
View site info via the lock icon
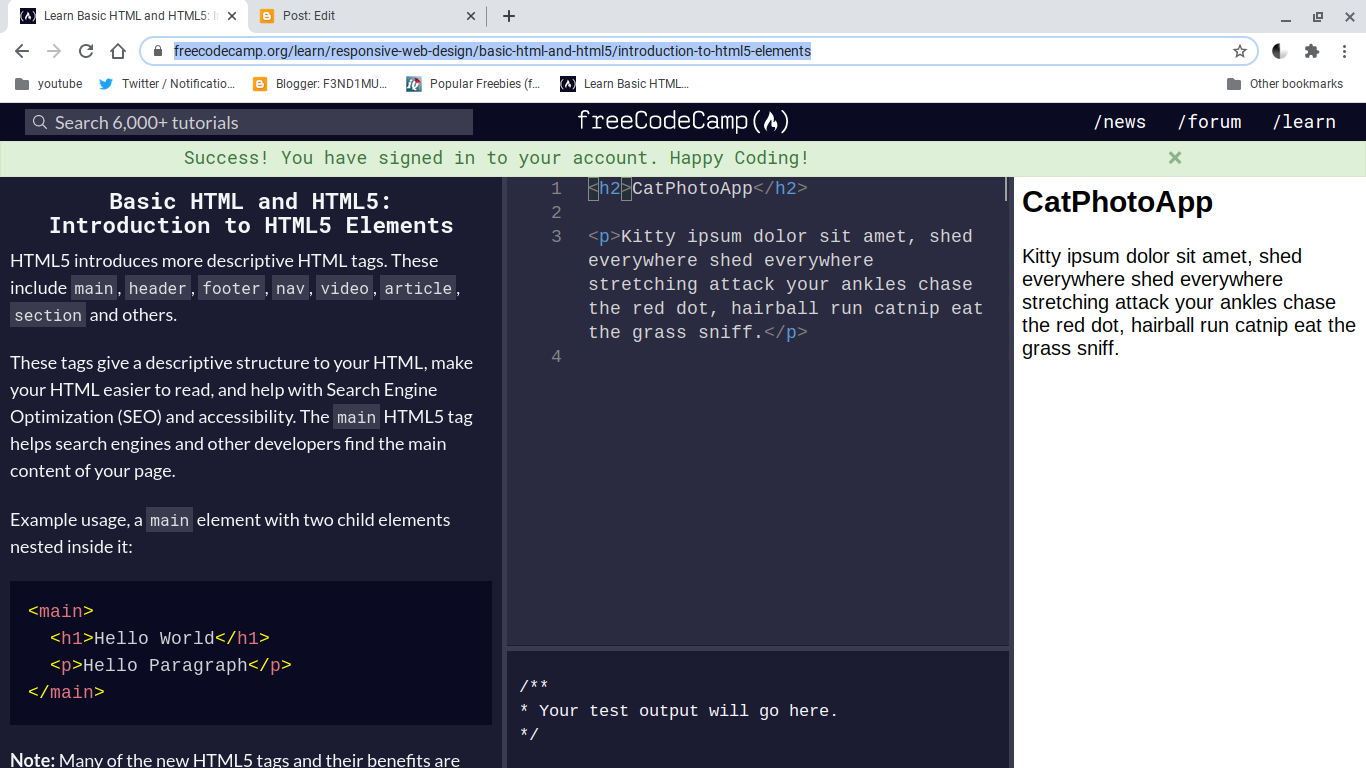(157, 51)
